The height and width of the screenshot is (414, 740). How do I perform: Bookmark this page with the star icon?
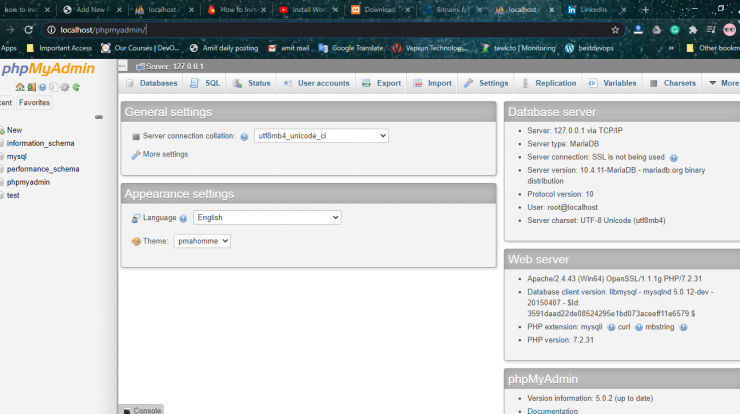615,30
